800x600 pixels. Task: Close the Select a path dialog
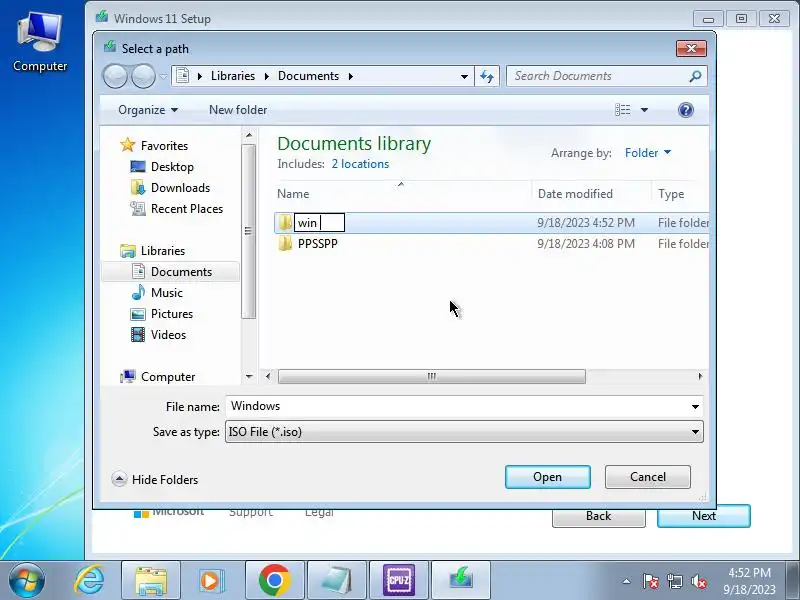pyautogui.click(x=691, y=48)
